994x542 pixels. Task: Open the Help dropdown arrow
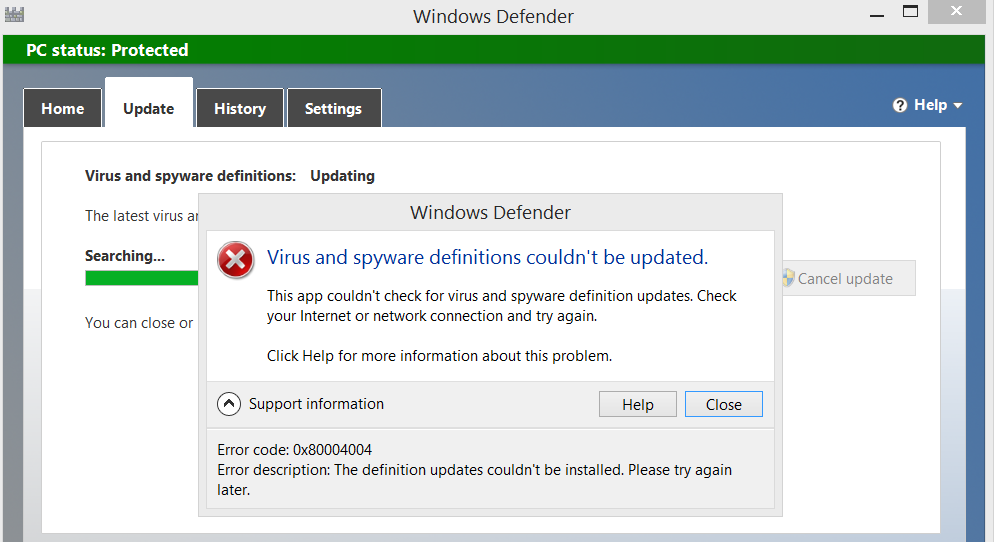click(x=957, y=106)
